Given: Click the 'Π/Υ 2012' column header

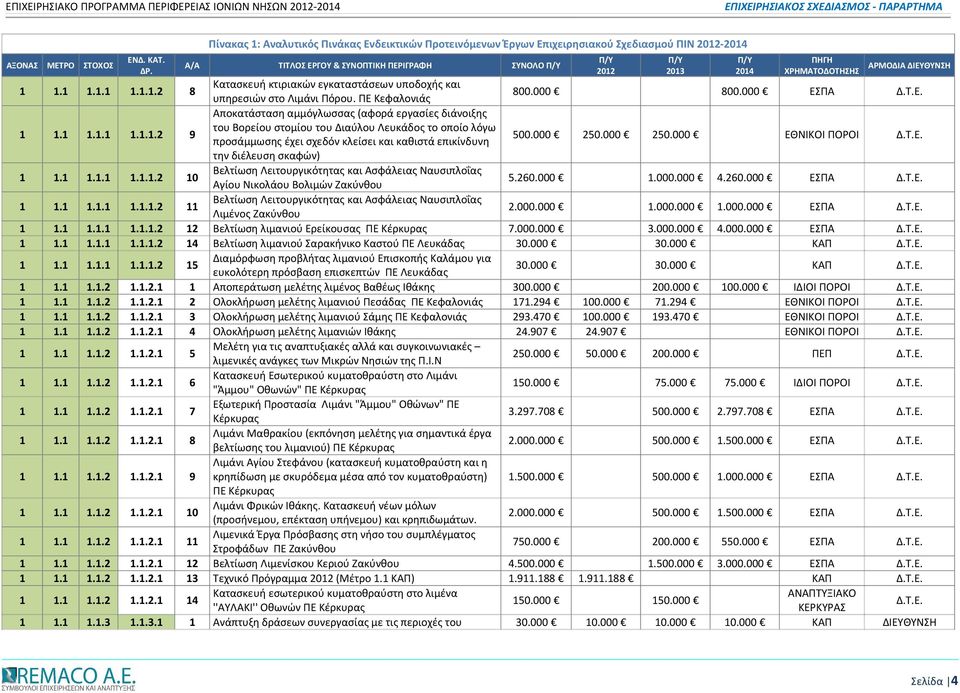Looking at the screenshot, I should click(606, 66).
